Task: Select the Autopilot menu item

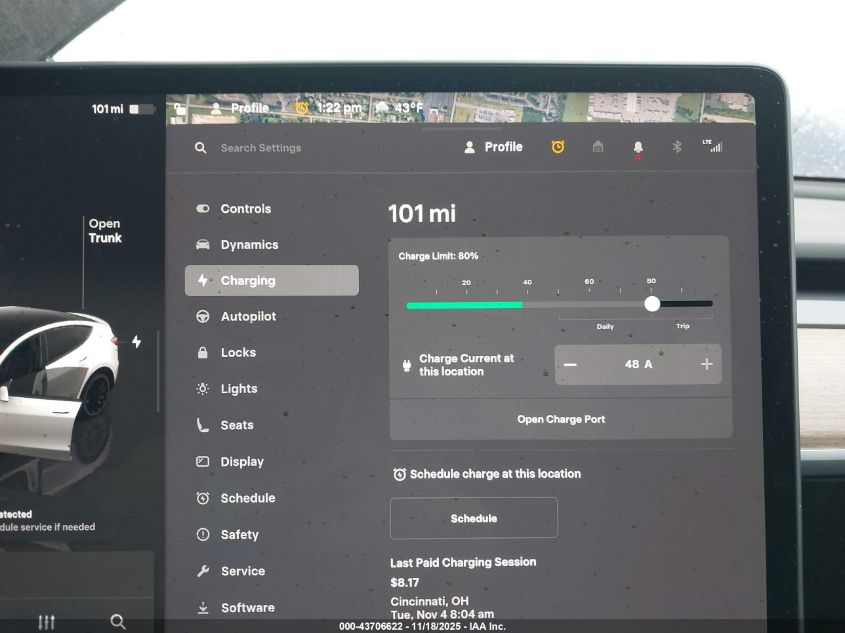Action: (x=248, y=317)
